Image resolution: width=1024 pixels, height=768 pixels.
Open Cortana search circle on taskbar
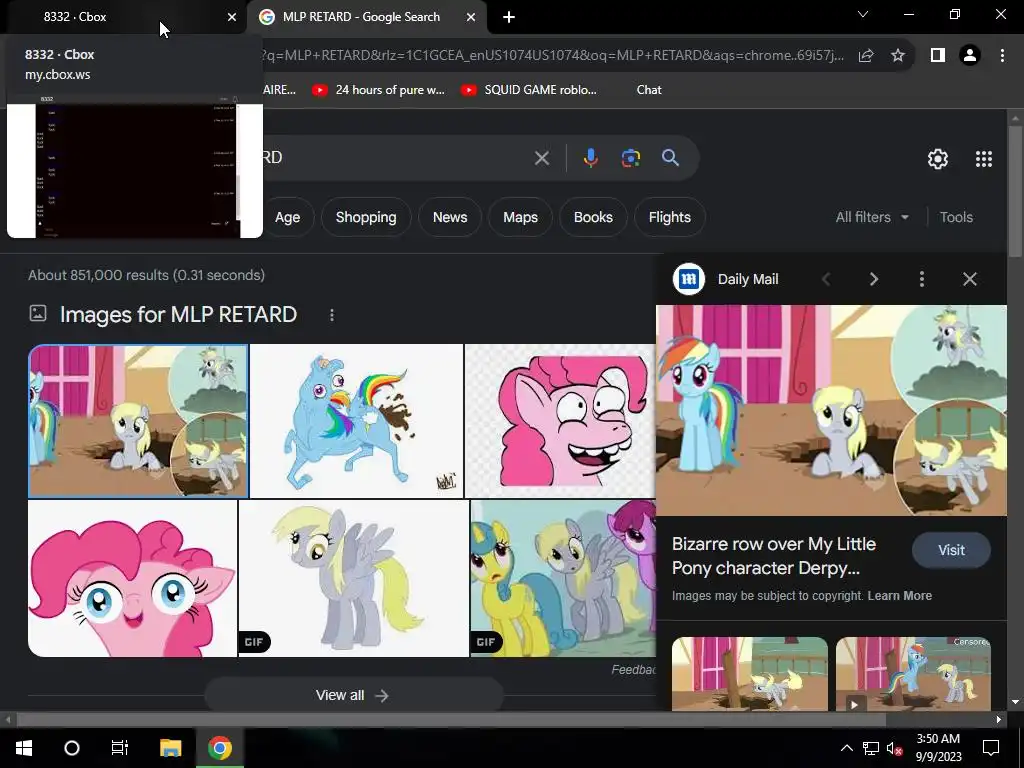click(x=72, y=748)
